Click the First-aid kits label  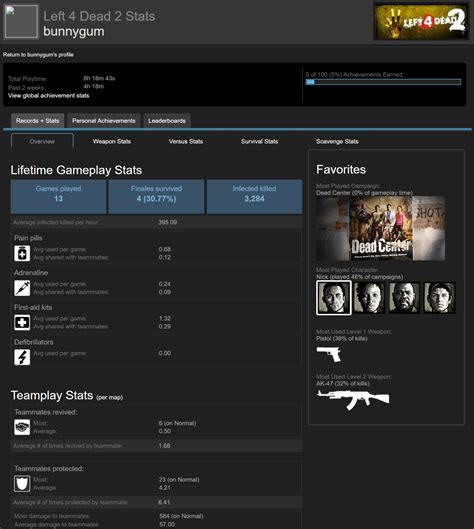[x=33, y=307]
